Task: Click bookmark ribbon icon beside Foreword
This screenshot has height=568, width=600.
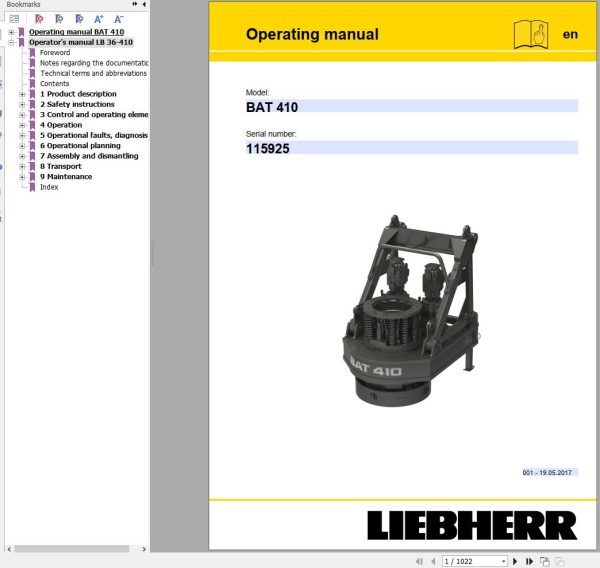Action: click(x=33, y=53)
